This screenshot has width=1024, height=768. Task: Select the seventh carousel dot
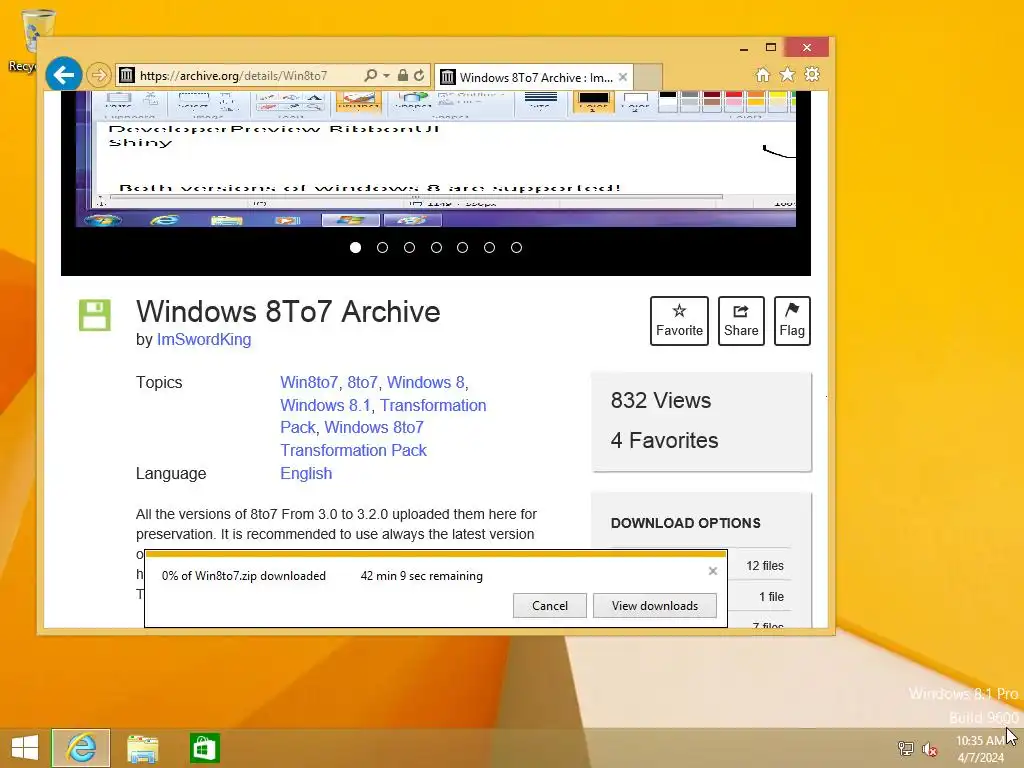[x=517, y=248]
